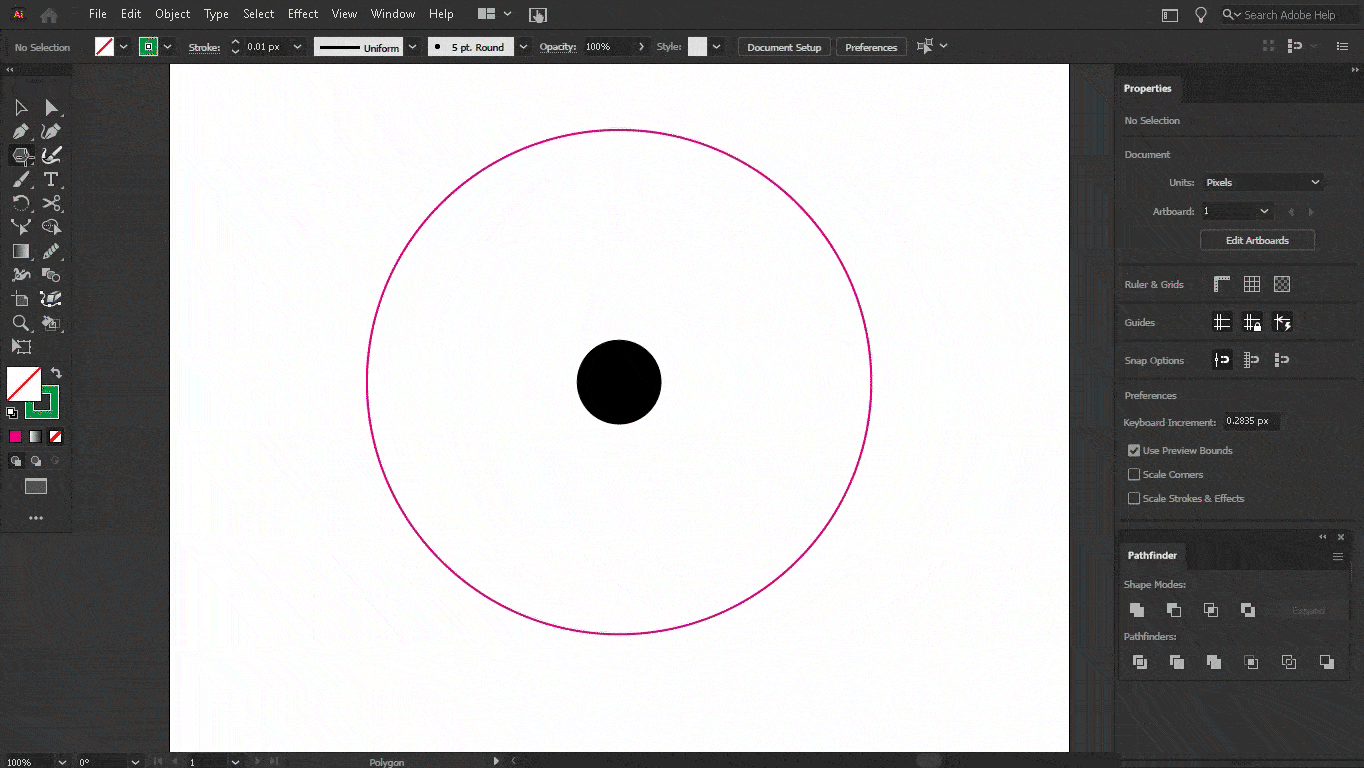Click the Edit Artboards button
Viewport: 1364px width, 768px height.
(1257, 241)
